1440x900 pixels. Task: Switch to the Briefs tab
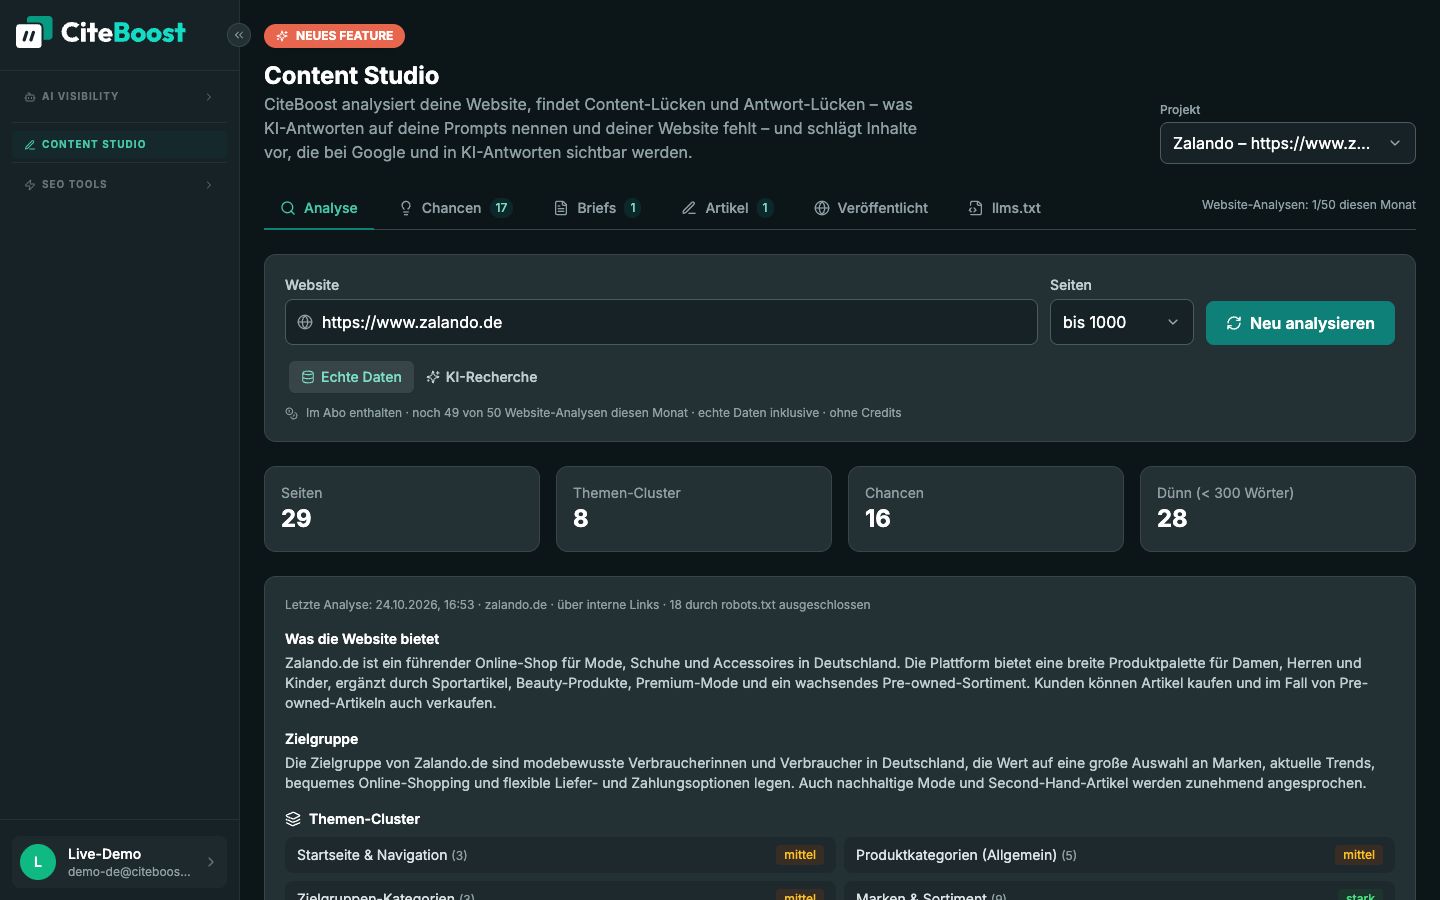[x=597, y=208]
